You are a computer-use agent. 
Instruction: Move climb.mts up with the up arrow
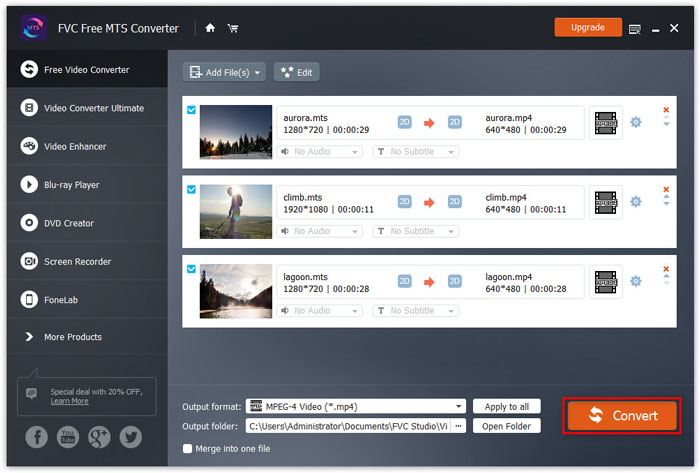[x=666, y=196]
